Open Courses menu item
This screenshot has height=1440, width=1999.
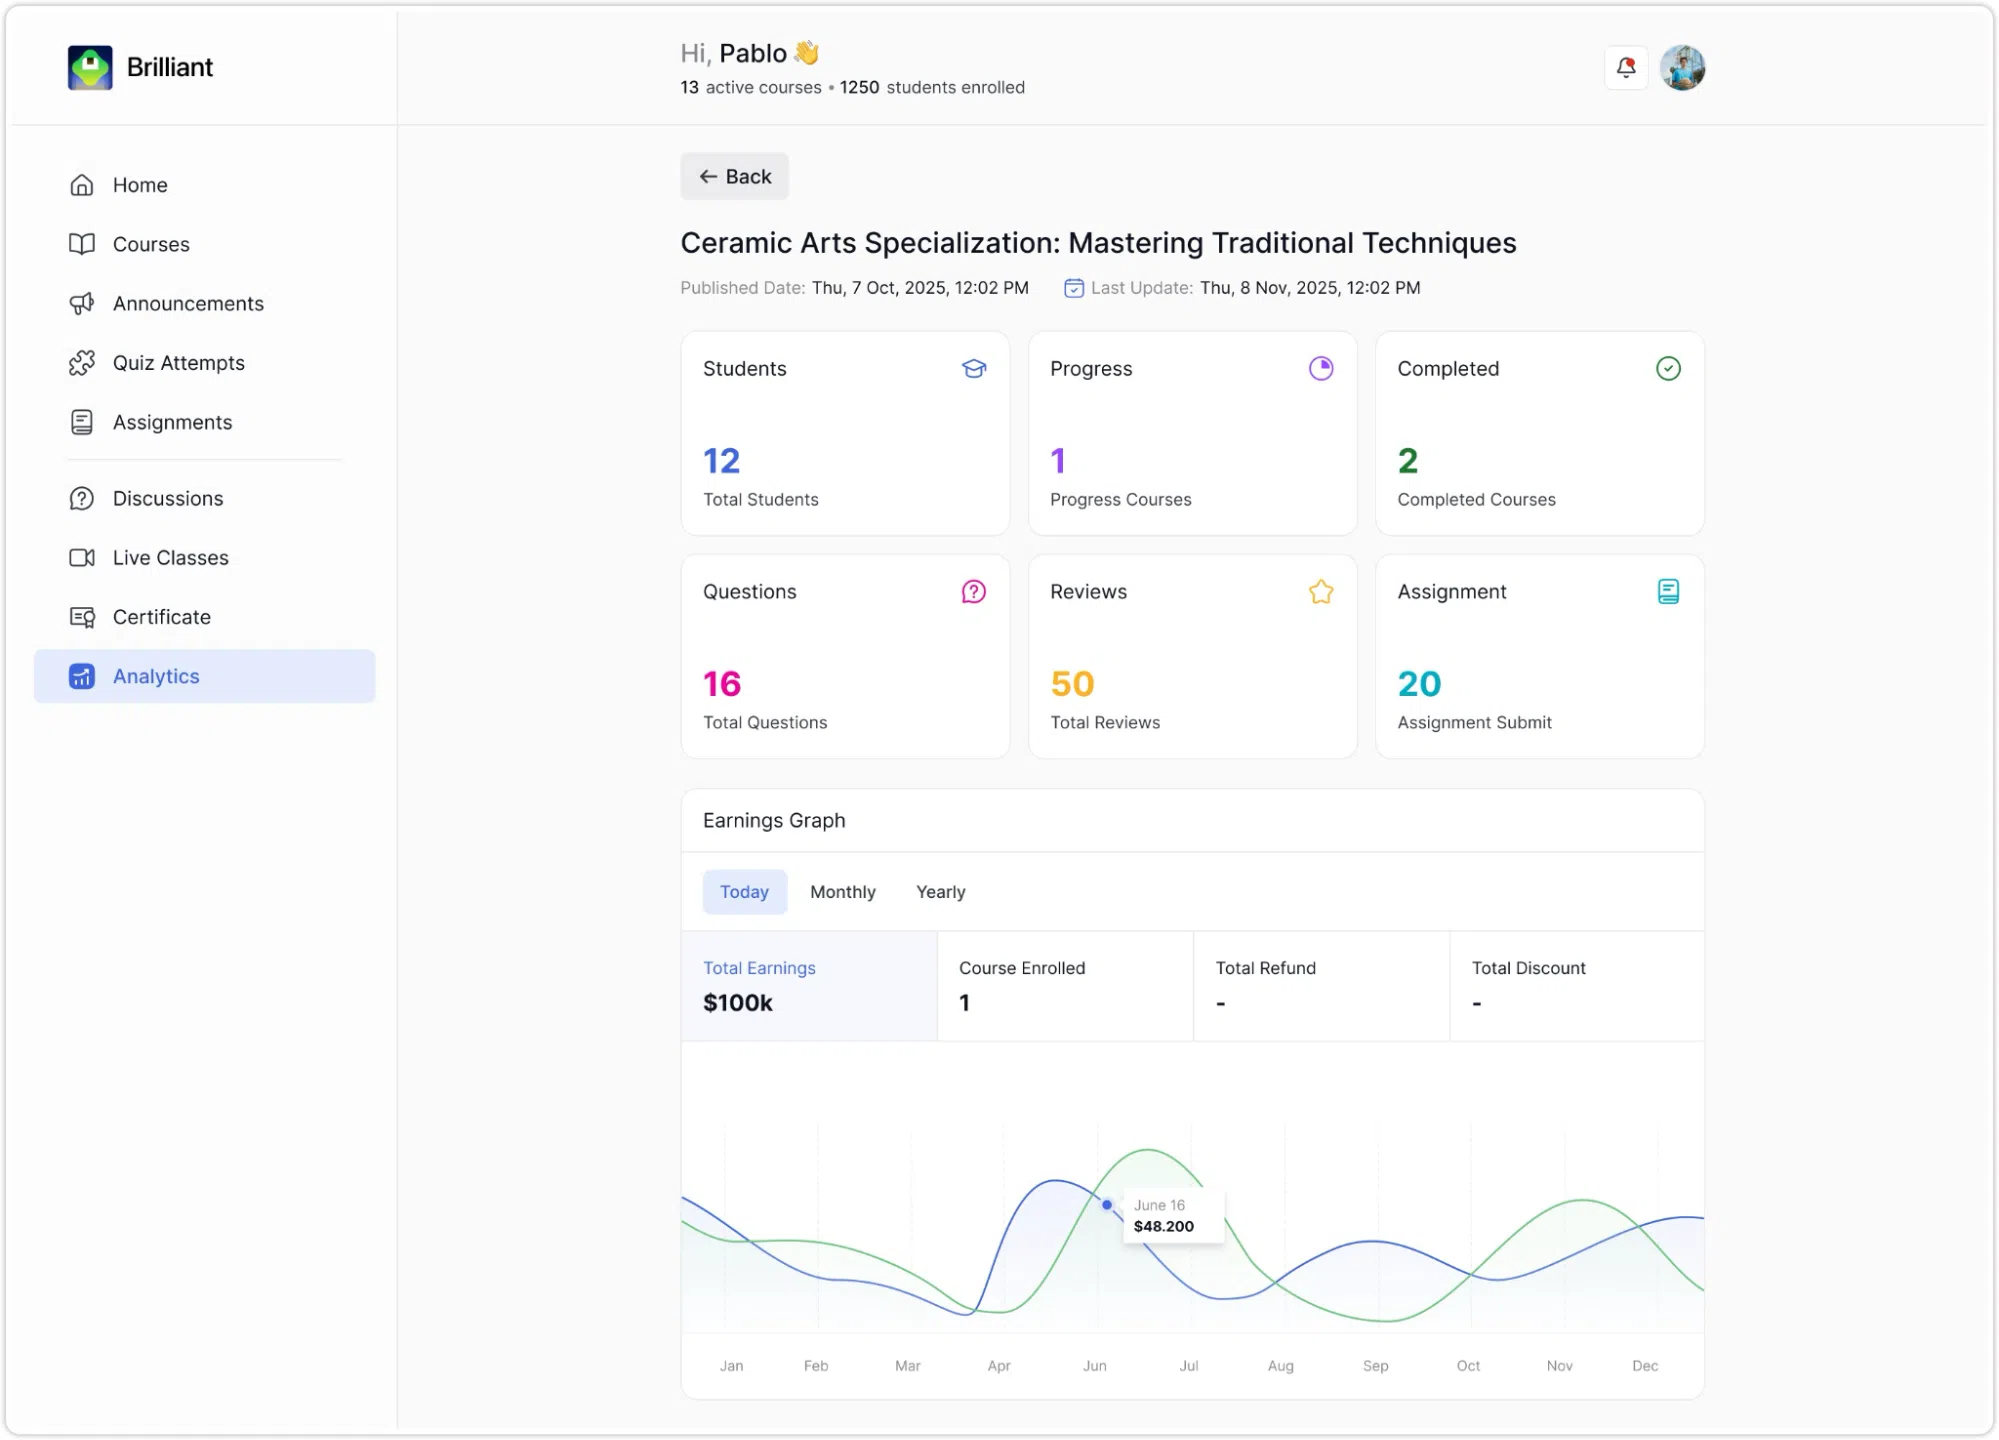click(204, 244)
